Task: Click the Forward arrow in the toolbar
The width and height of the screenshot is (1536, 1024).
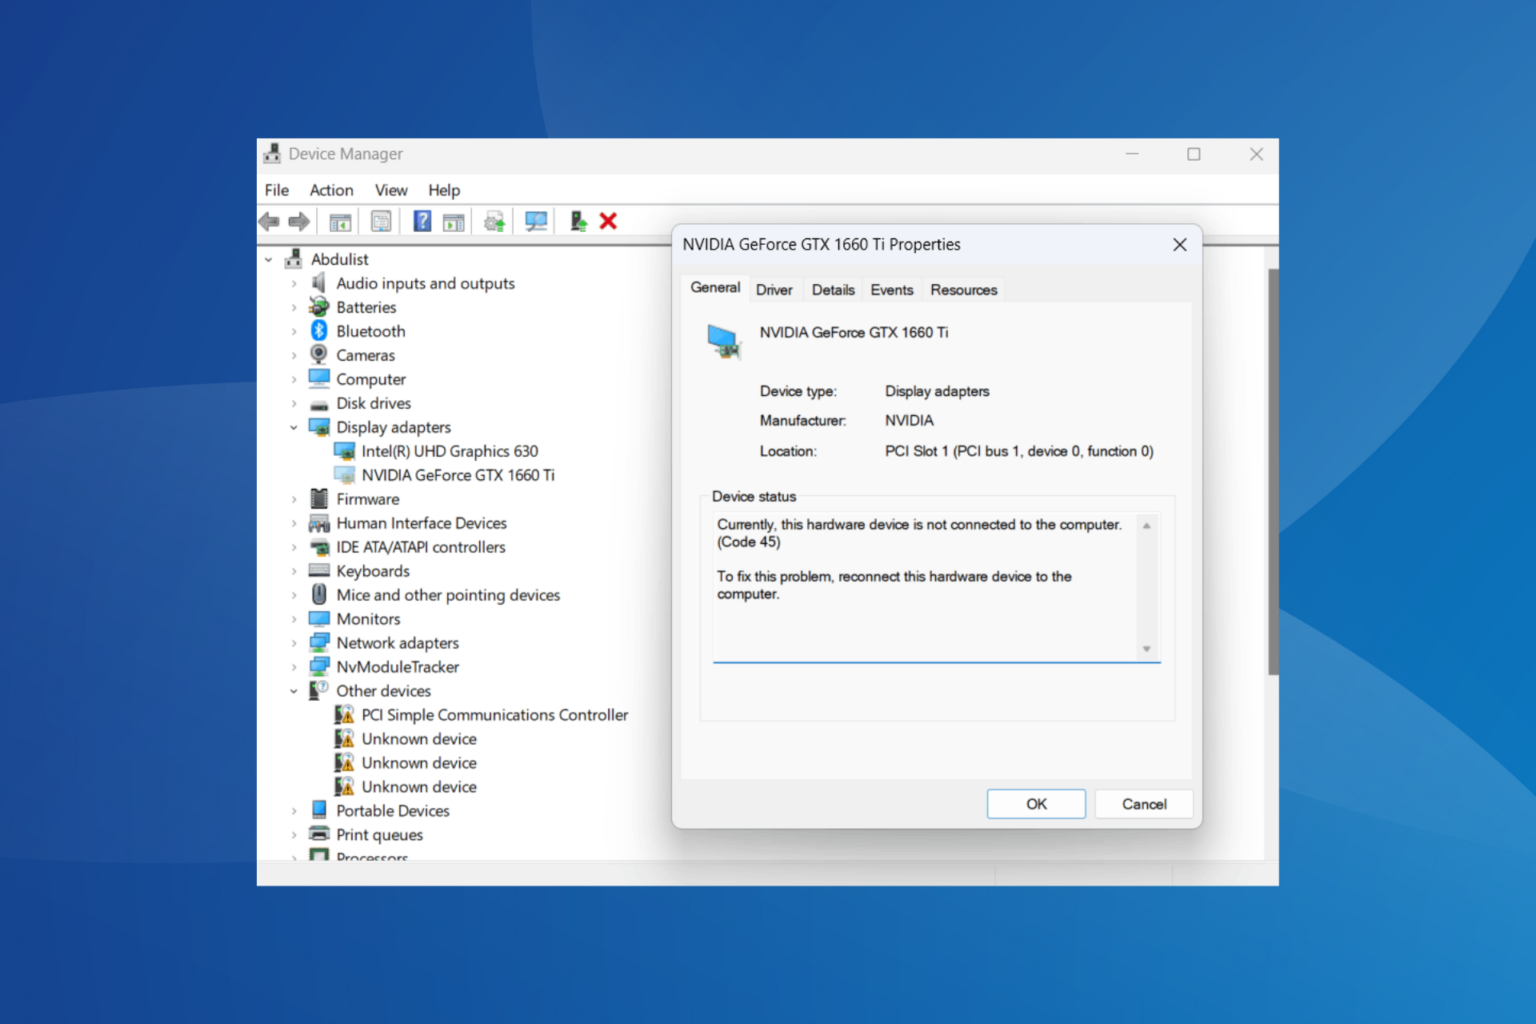Action: 298,221
